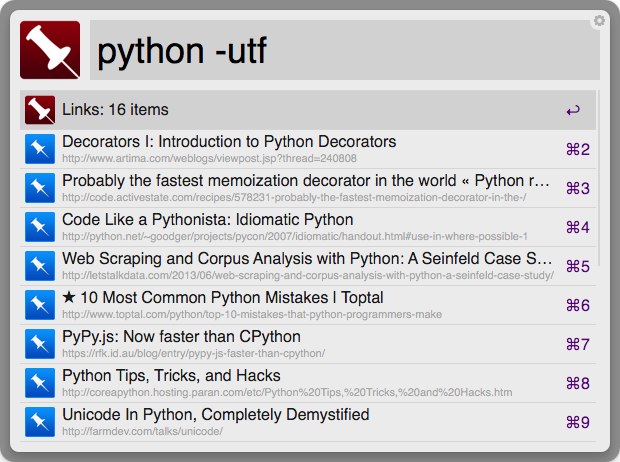This screenshot has width=620, height=462.
Task: Open the 10 Most Common Python Mistakes result
Action: (222, 298)
